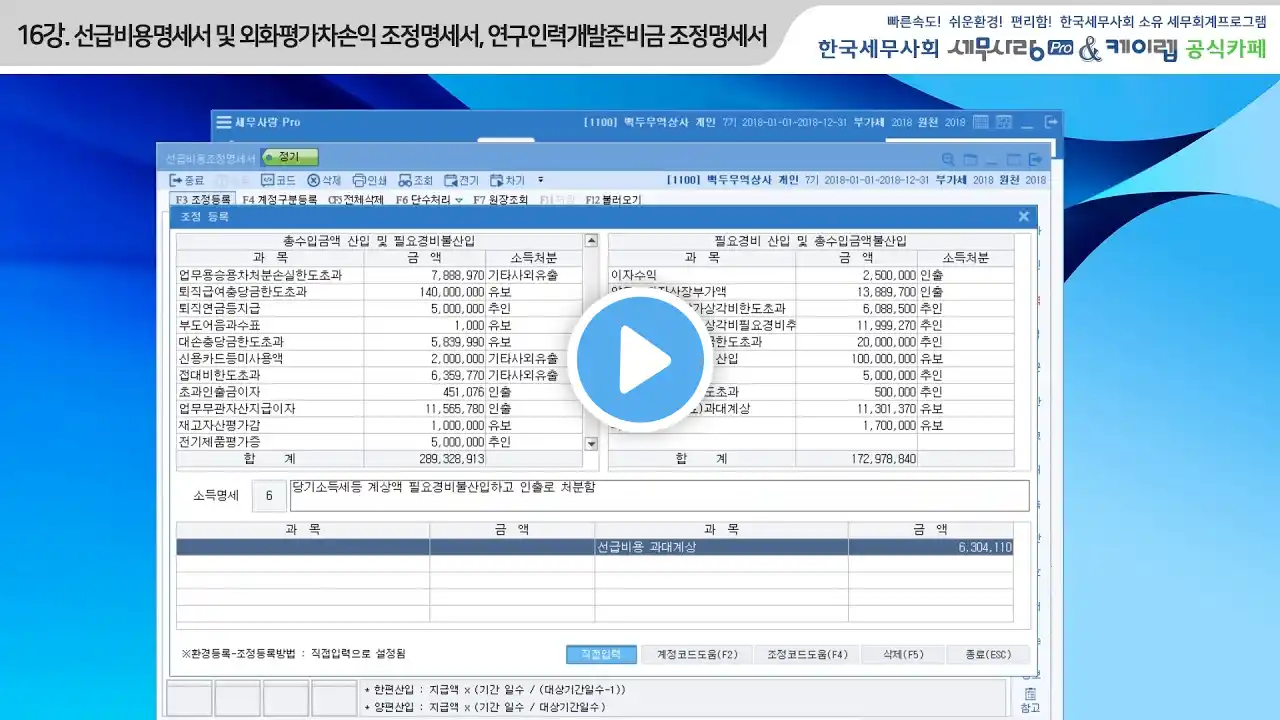The width and height of the screenshot is (1280, 720).
Task: Click 조회 search toolbar icon
Action: point(416,180)
